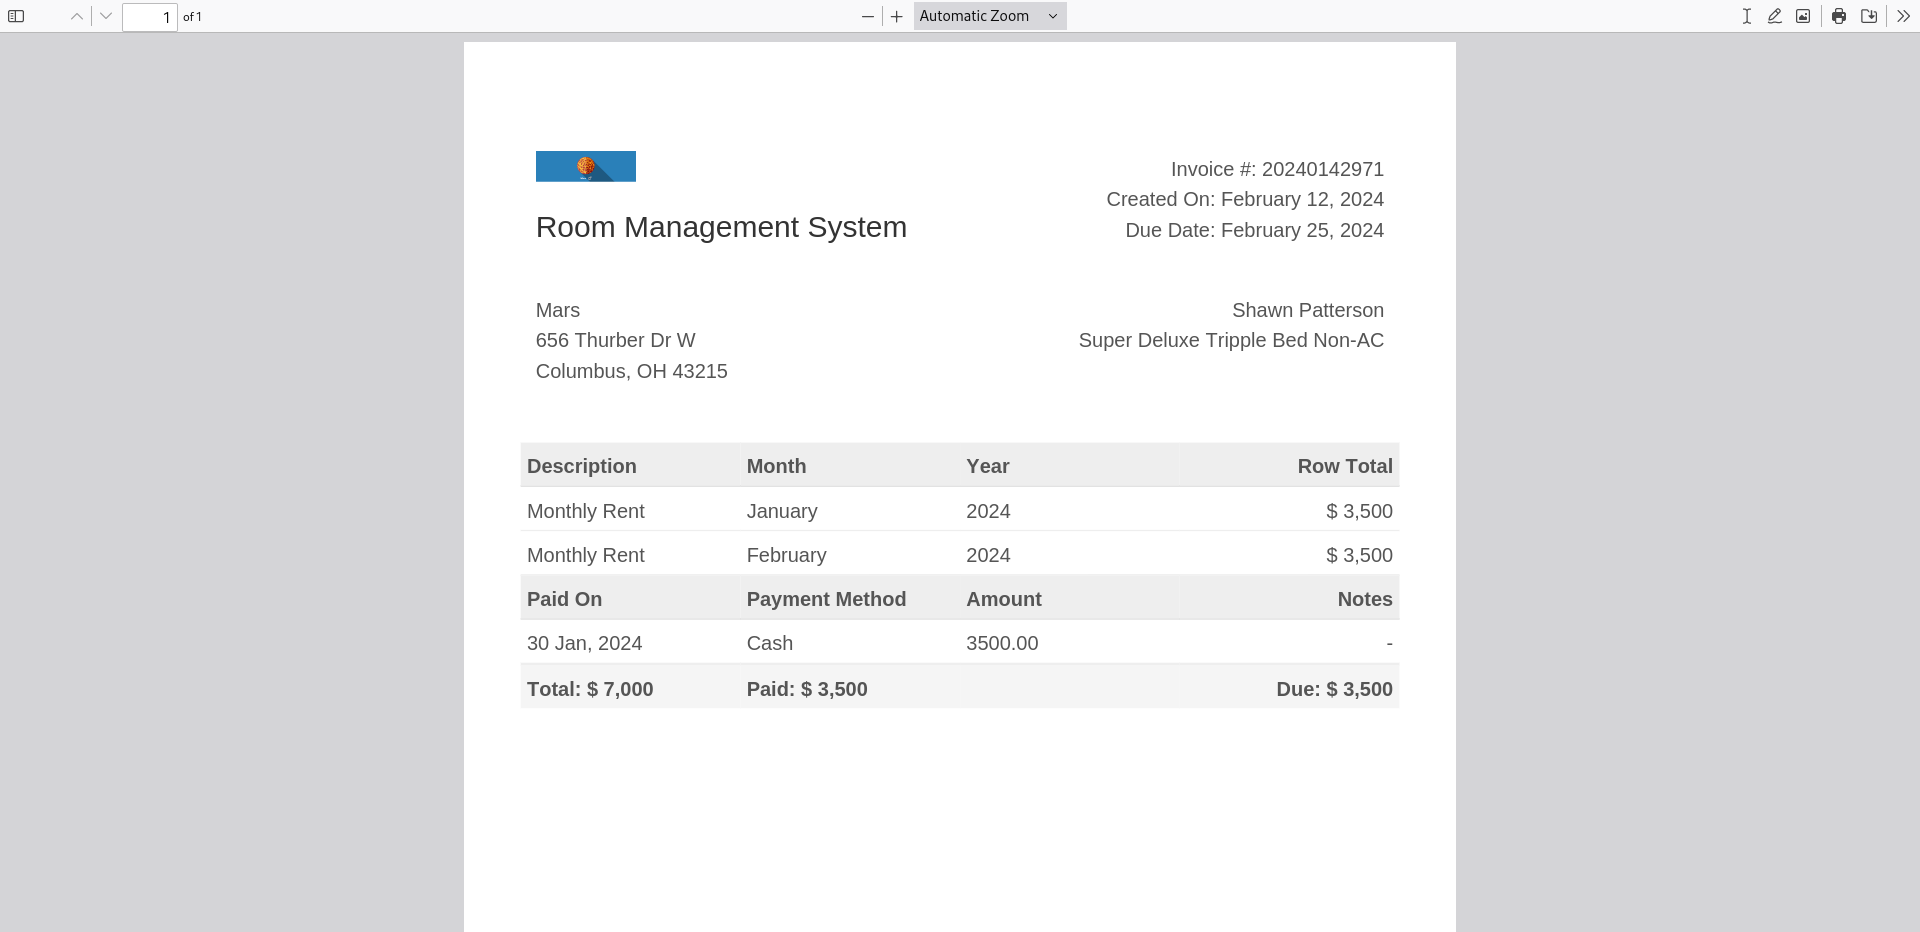The width and height of the screenshot is (1920, 932).
Task: Go to next page
Action: (106, 16)
